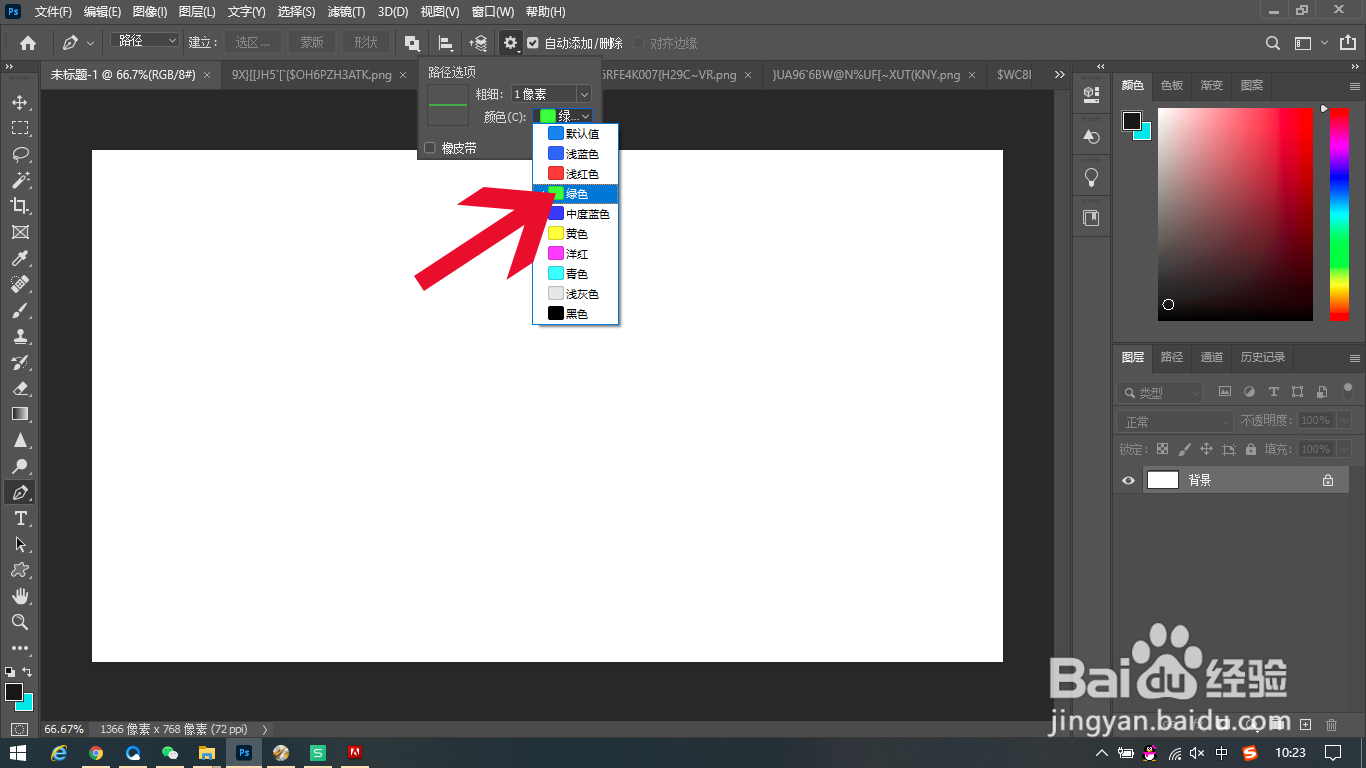Click the 选区… button
Image resolution: width=1366 pixels, height=768 pixels.
point(253,42)
